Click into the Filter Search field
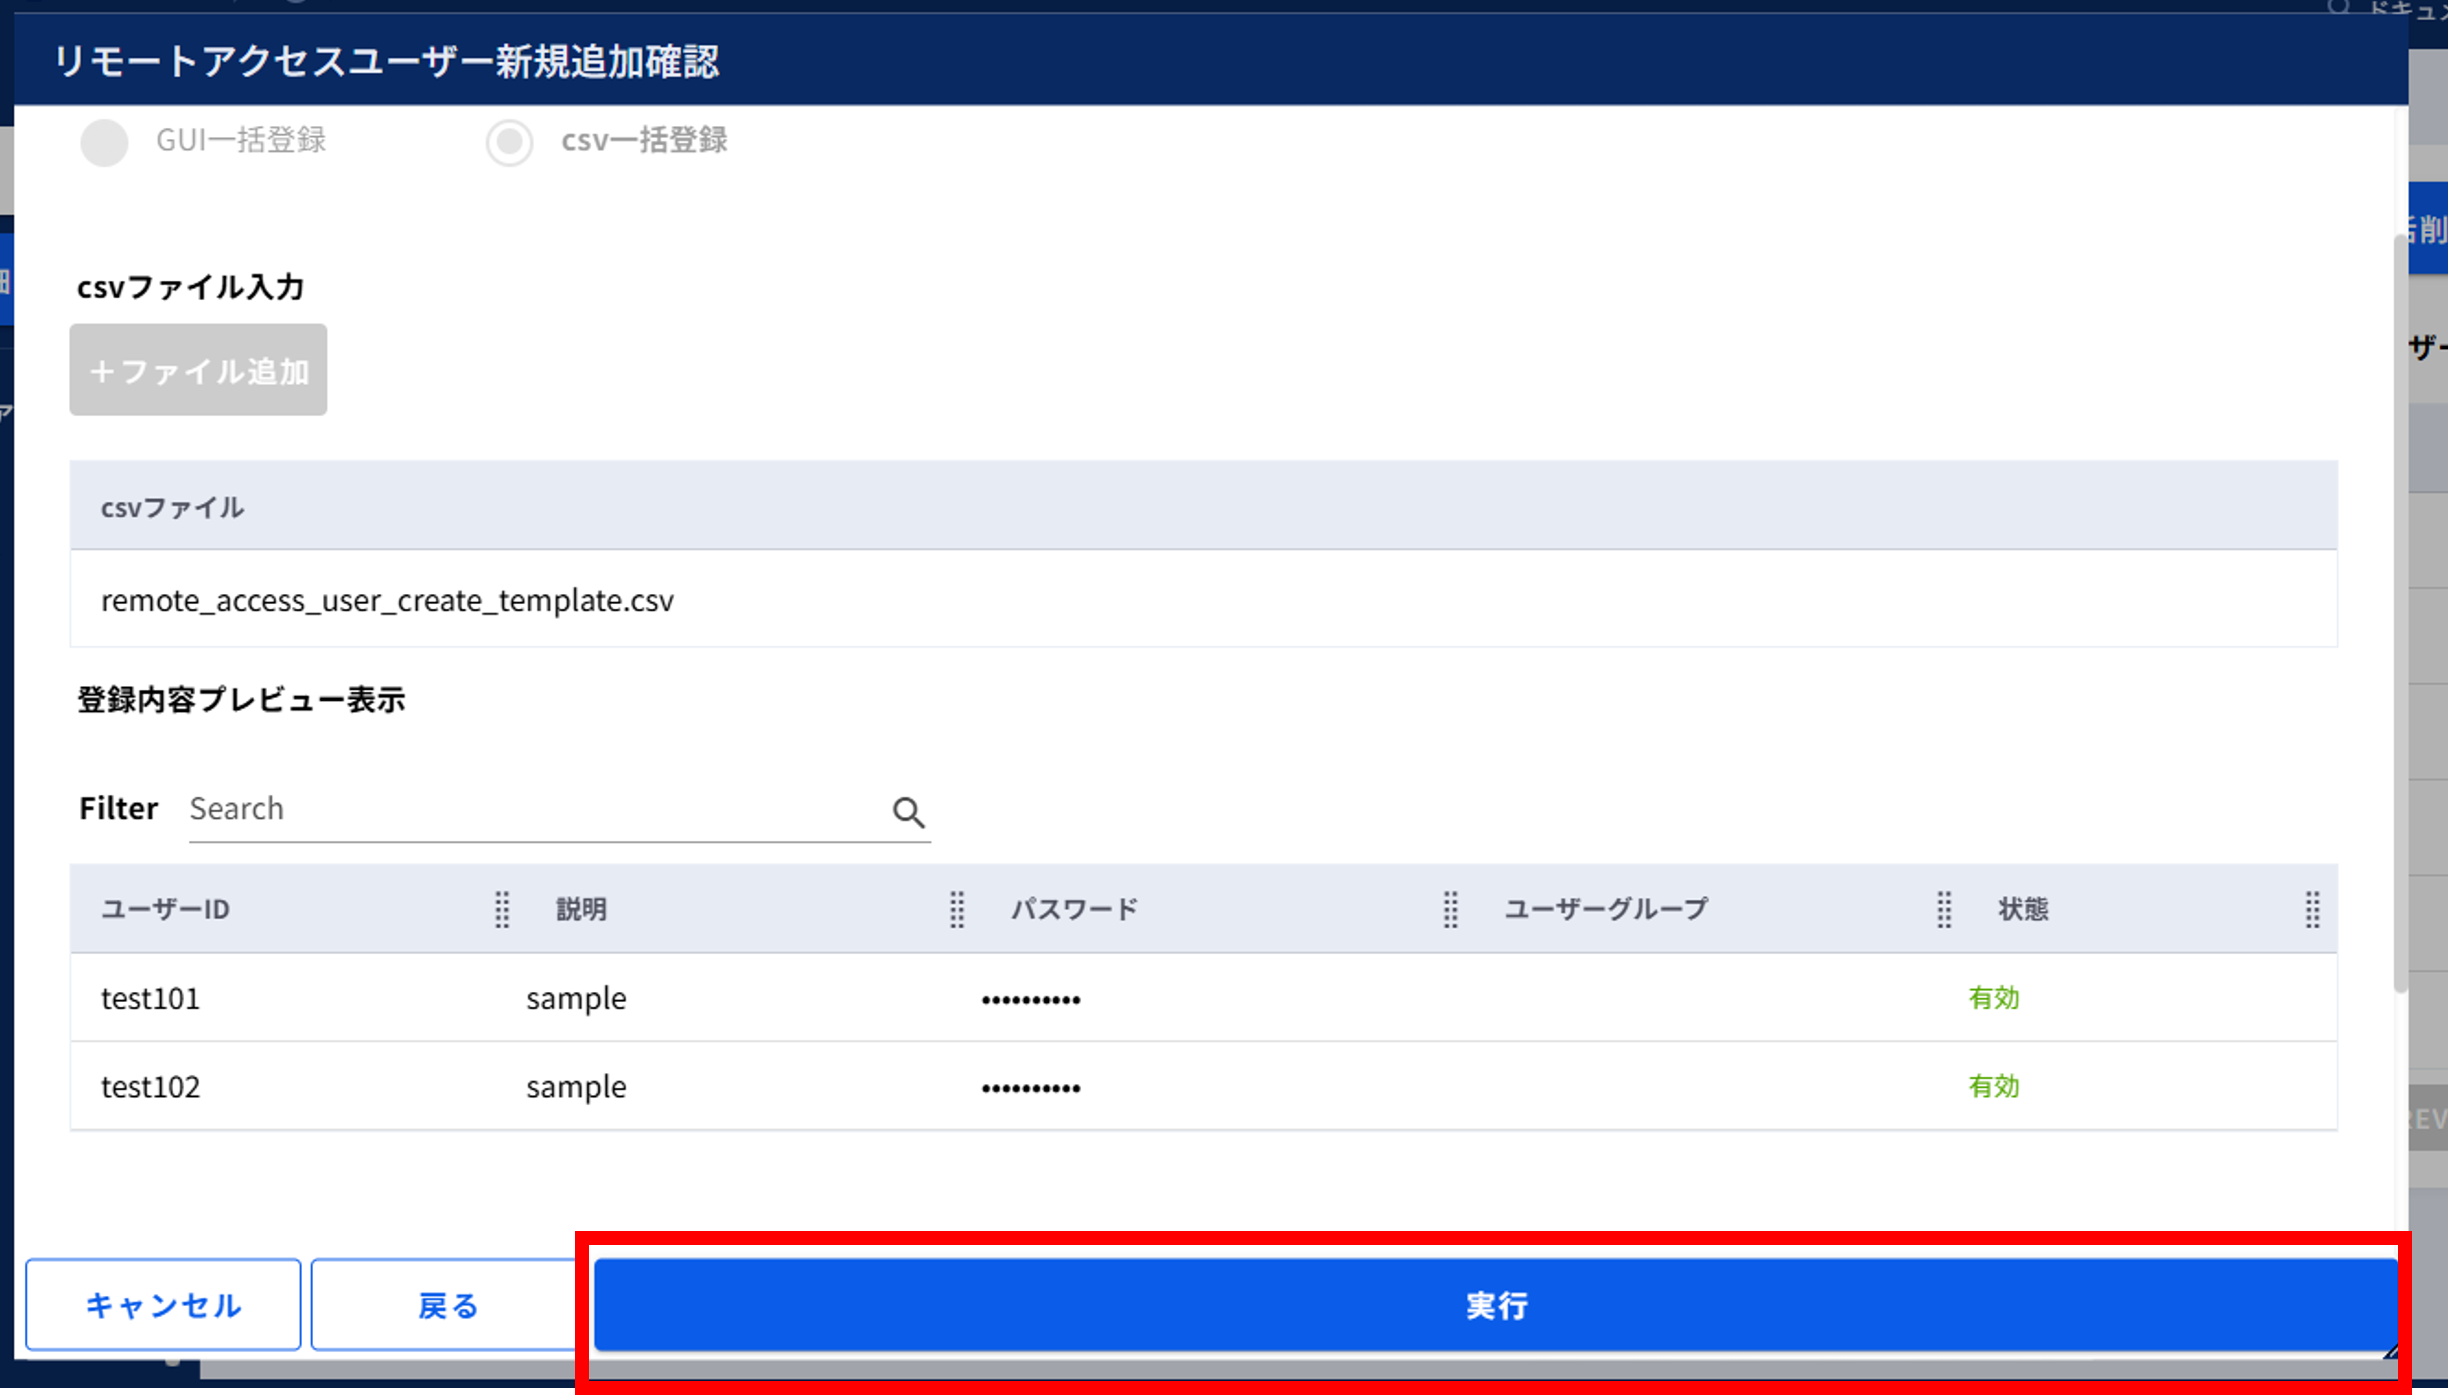 535,808
